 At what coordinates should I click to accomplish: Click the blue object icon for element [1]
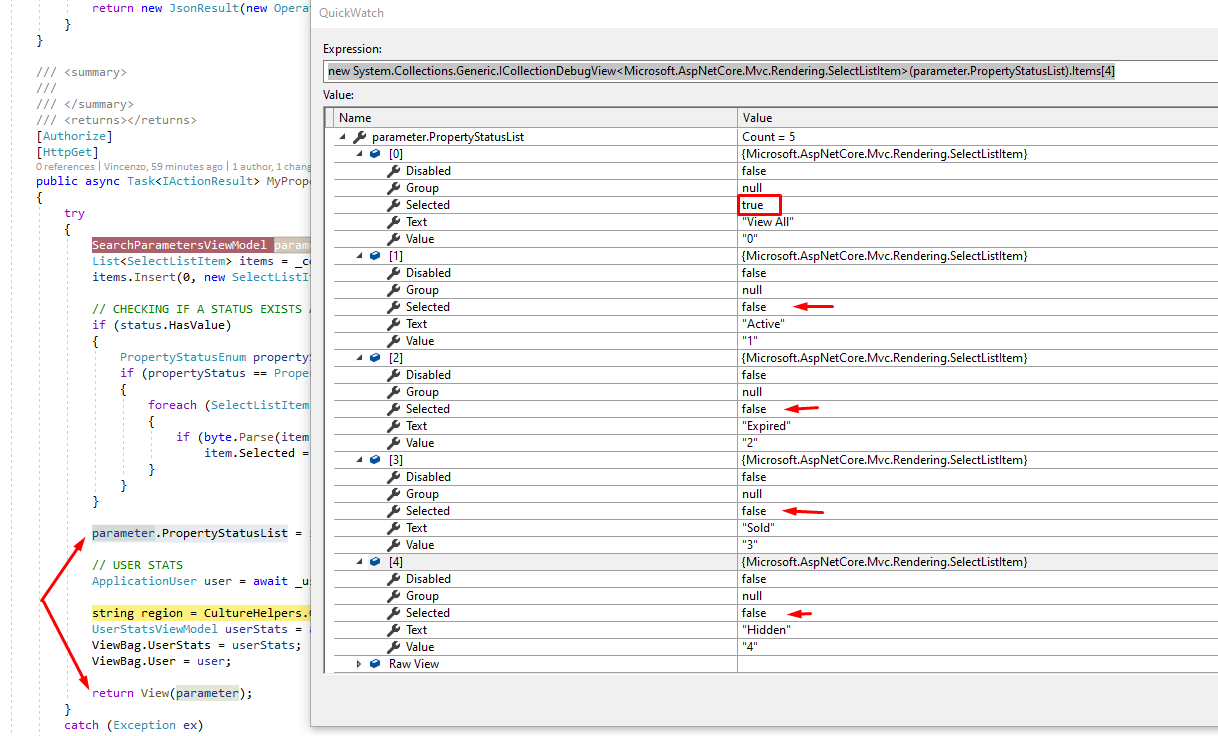coord(374,255)
